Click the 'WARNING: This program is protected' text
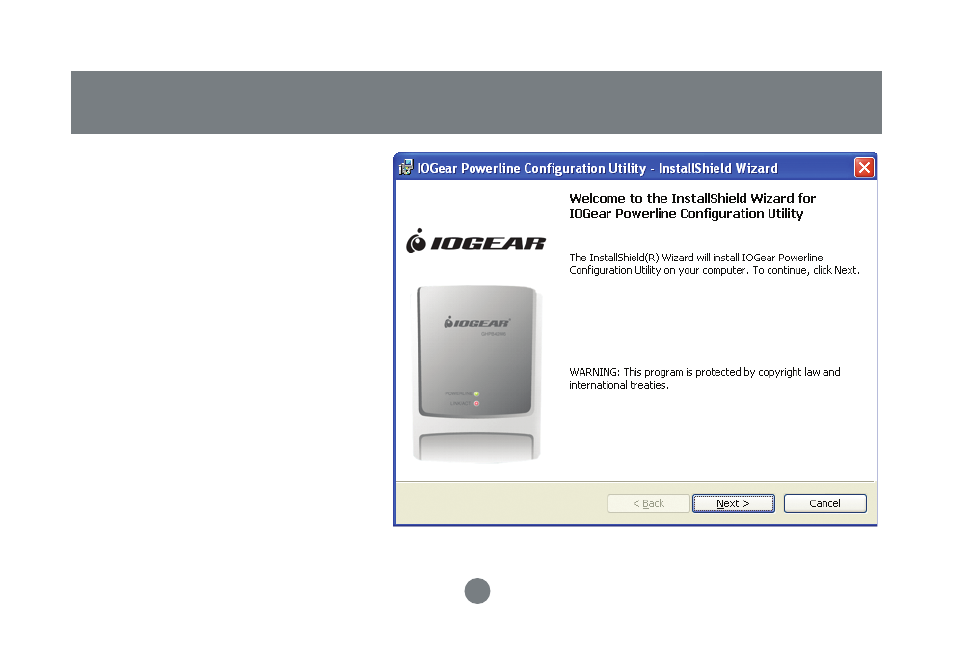Image resolution: width=954 pixels, height=663 pixels. coord(705,378)
